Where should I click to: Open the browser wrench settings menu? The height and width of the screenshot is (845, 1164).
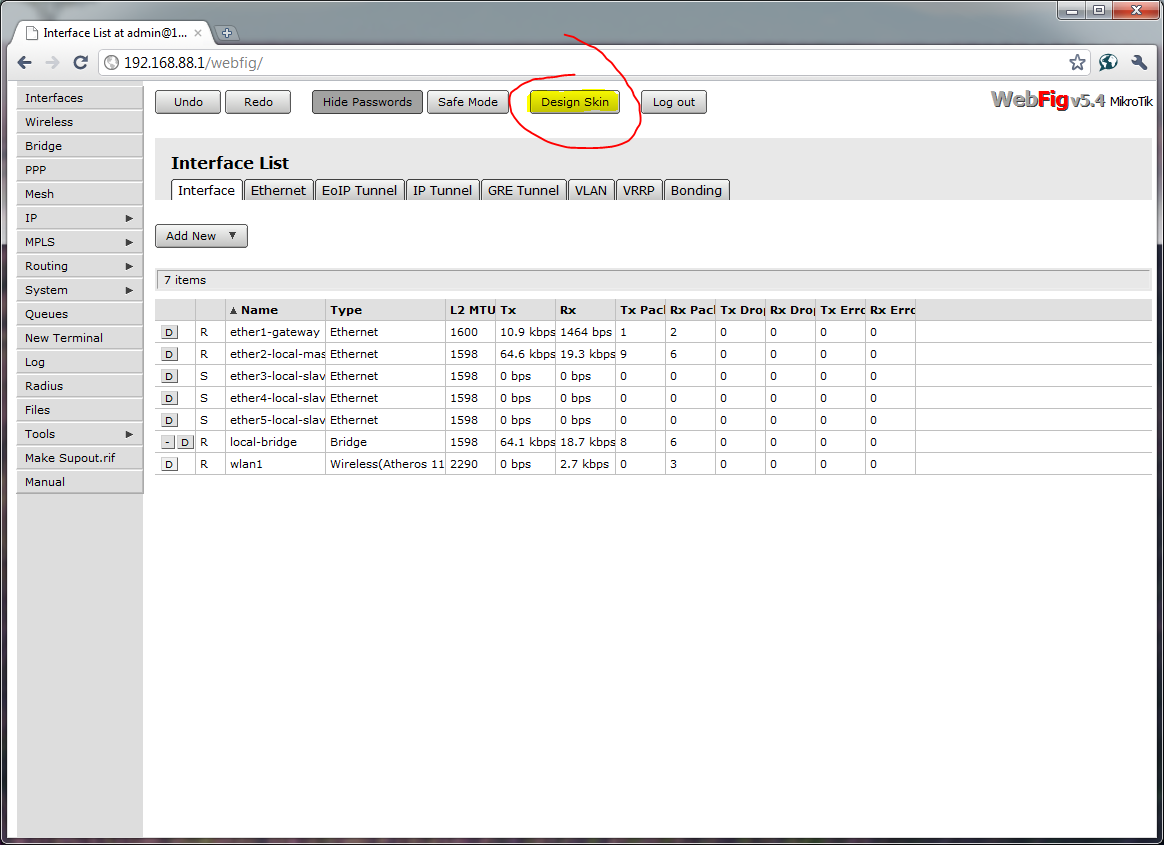click(1139, 63)
